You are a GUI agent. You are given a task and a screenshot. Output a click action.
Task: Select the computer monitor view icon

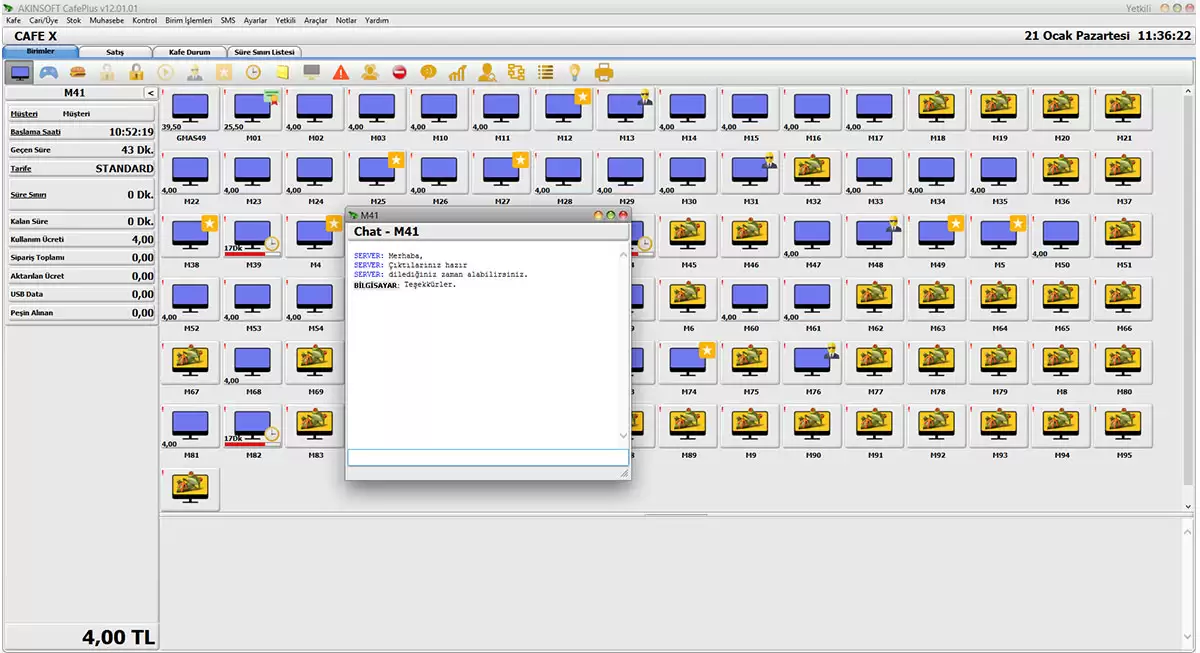click(19, 72)
